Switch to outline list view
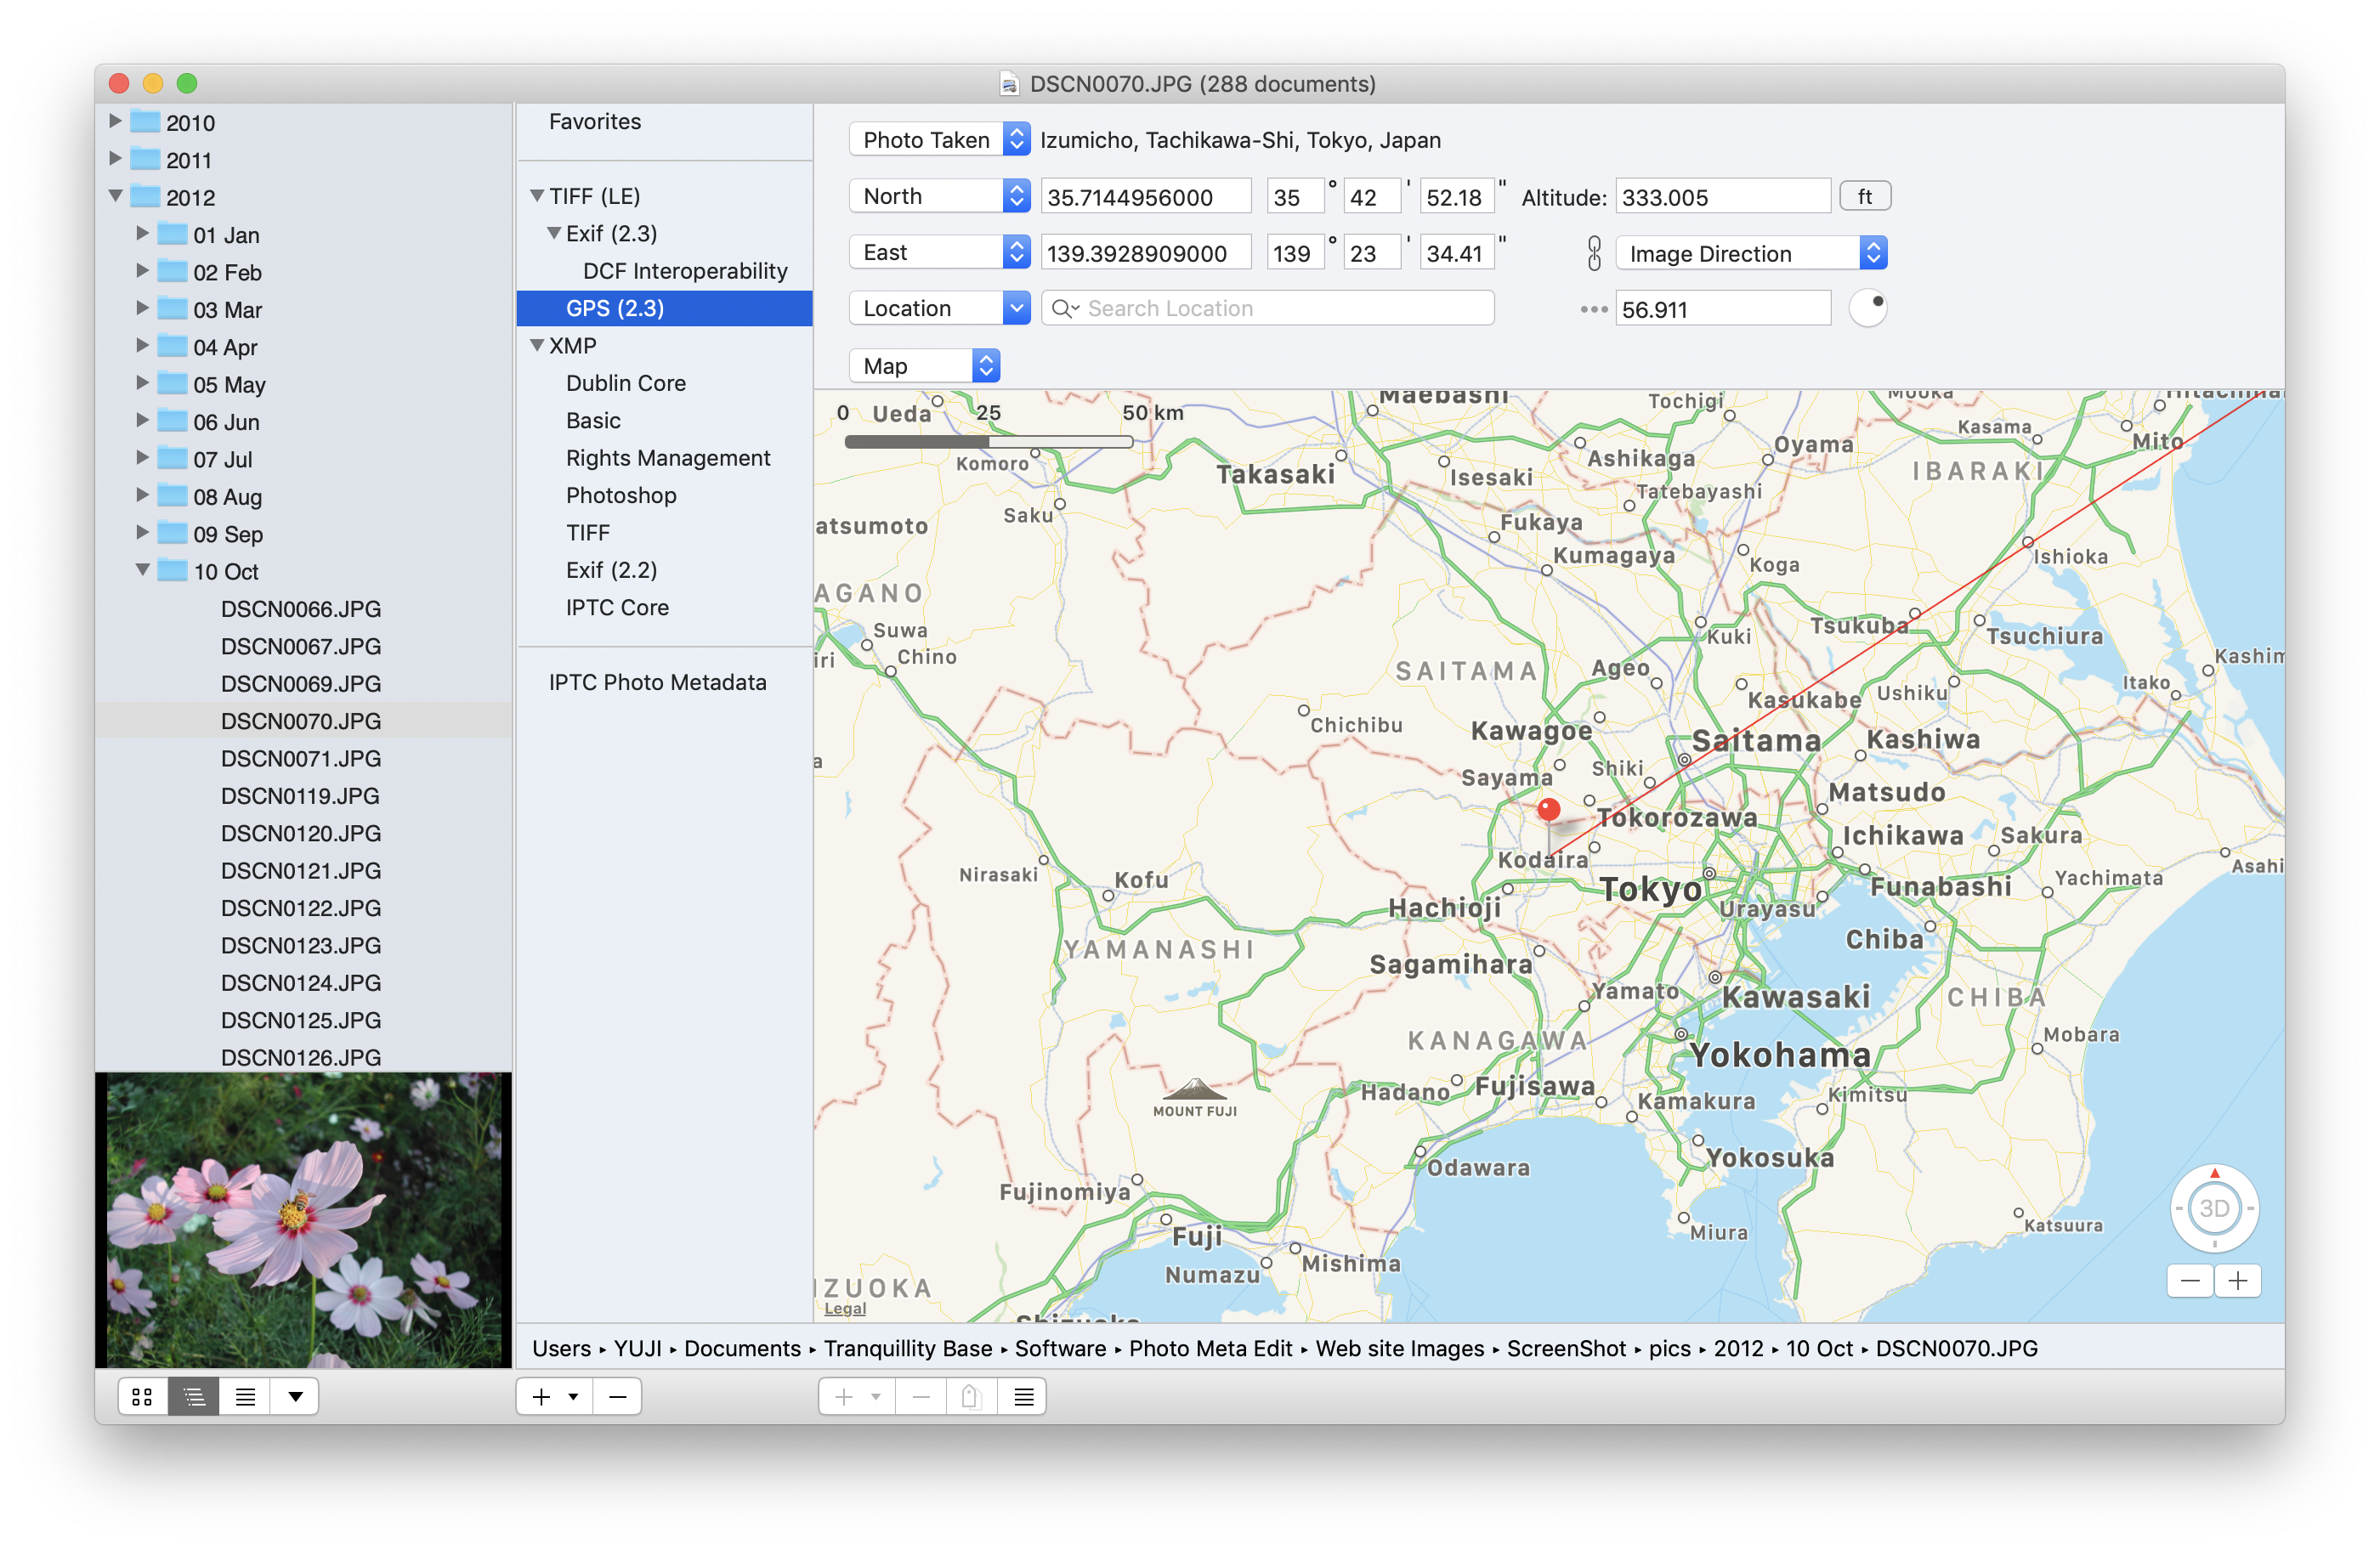 [194, 1396]
